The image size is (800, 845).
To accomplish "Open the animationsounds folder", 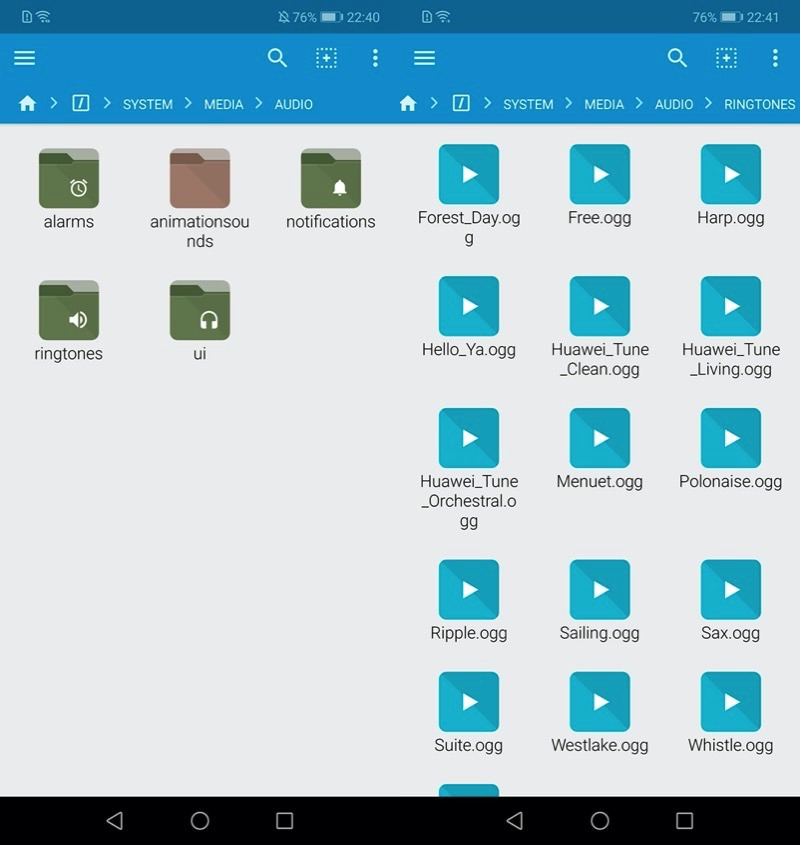I will coord(200,179).
